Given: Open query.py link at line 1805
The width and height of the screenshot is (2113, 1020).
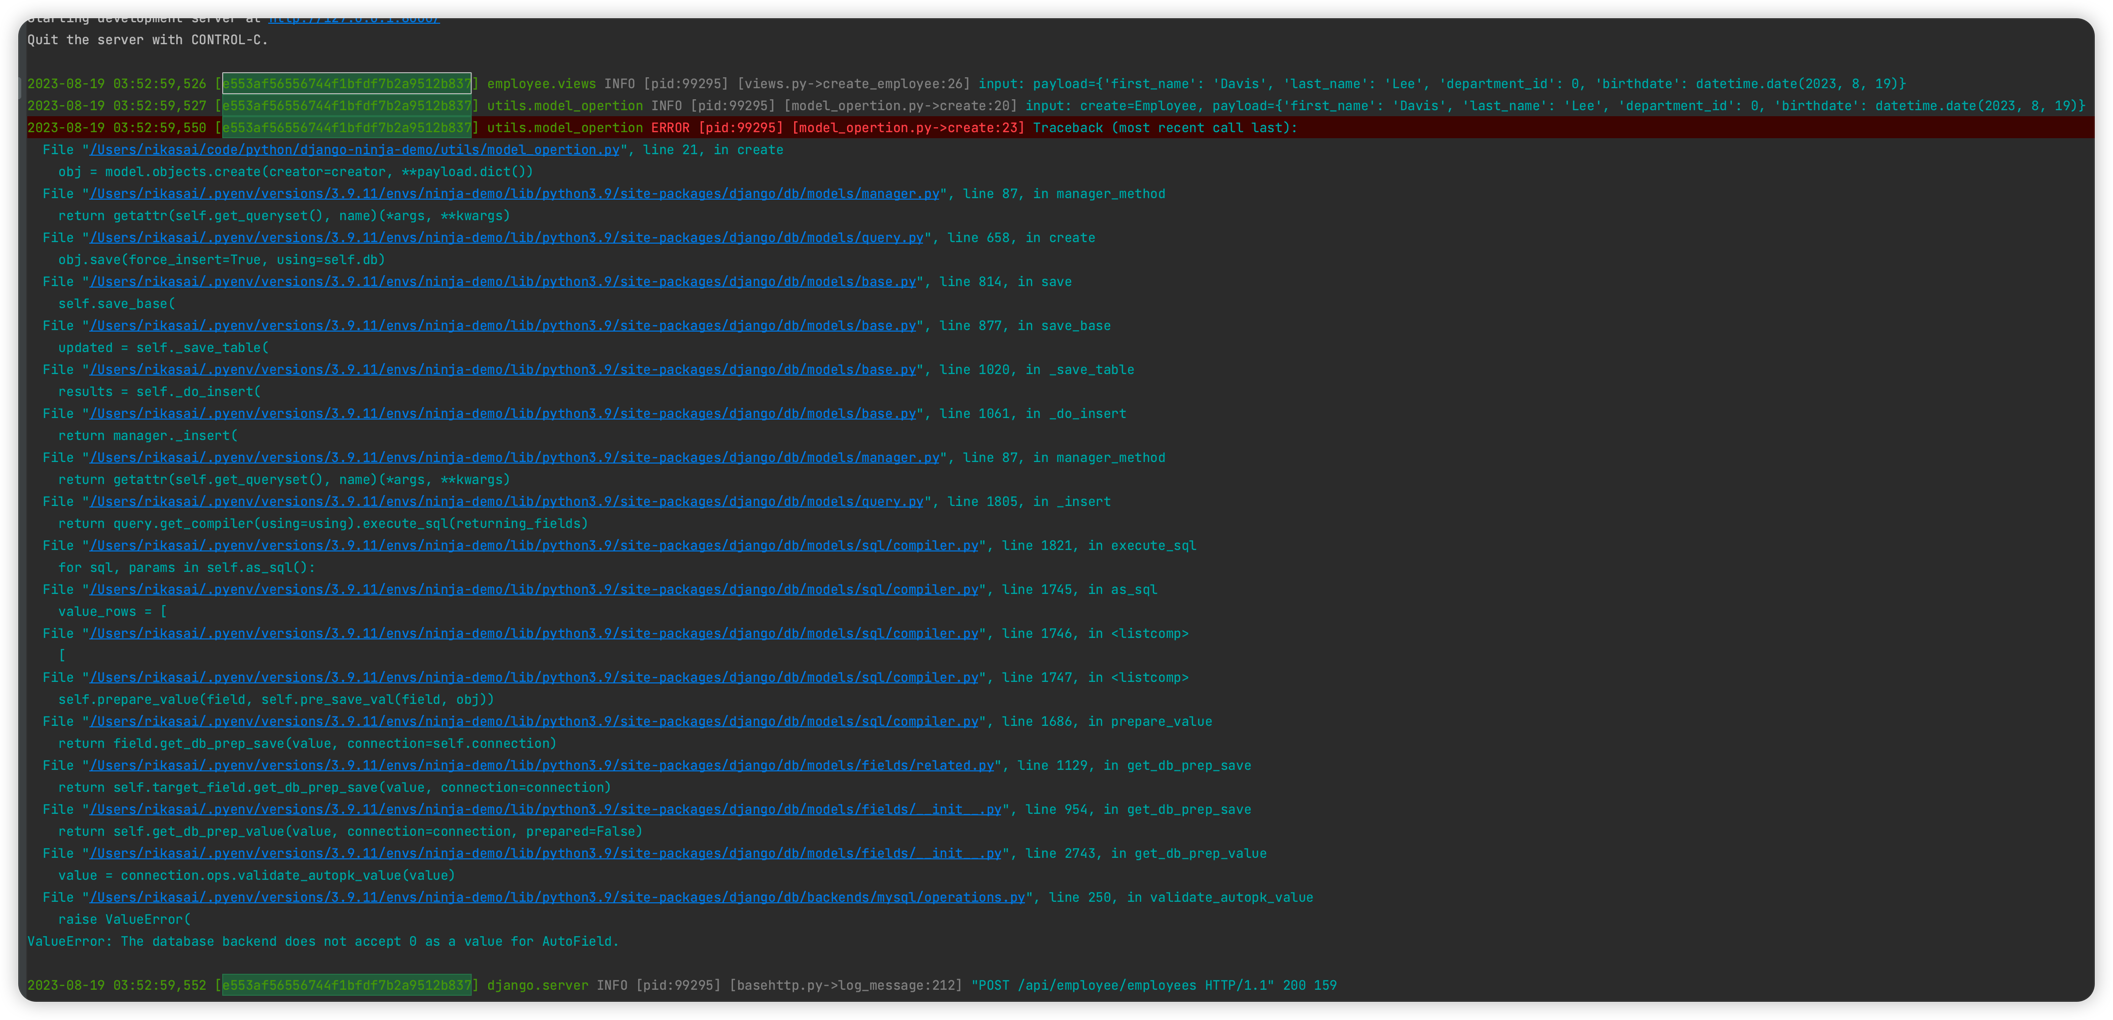Looking at the screenshot, I should (x=507, y=502).
